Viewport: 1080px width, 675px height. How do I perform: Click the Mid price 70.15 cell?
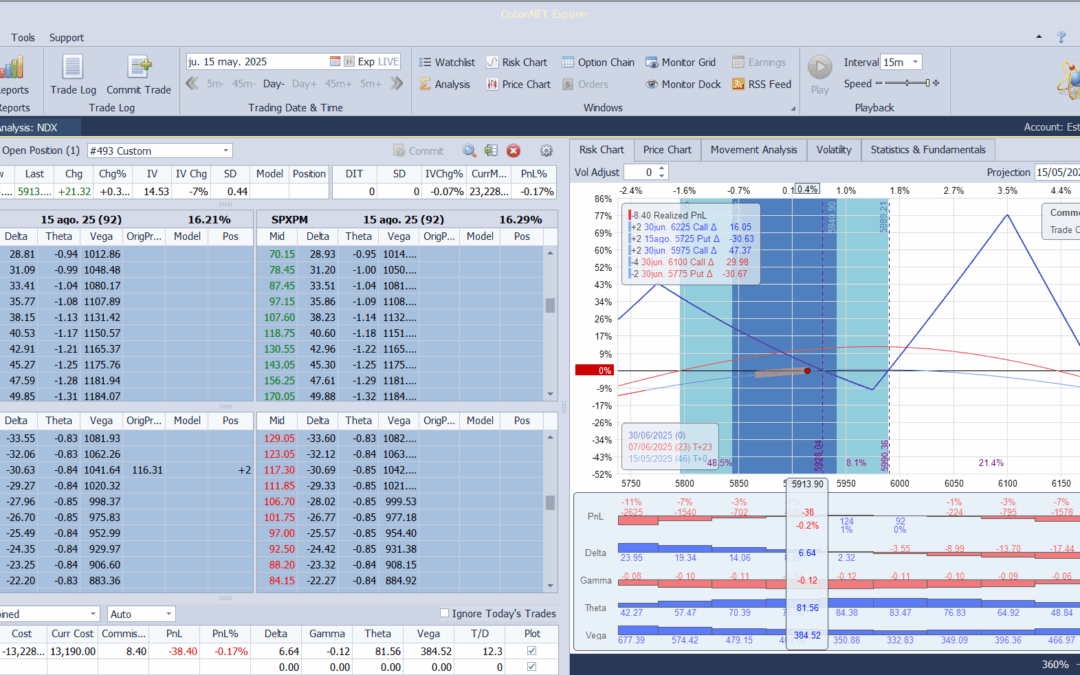pyautogui.click(x=277, y=254)
